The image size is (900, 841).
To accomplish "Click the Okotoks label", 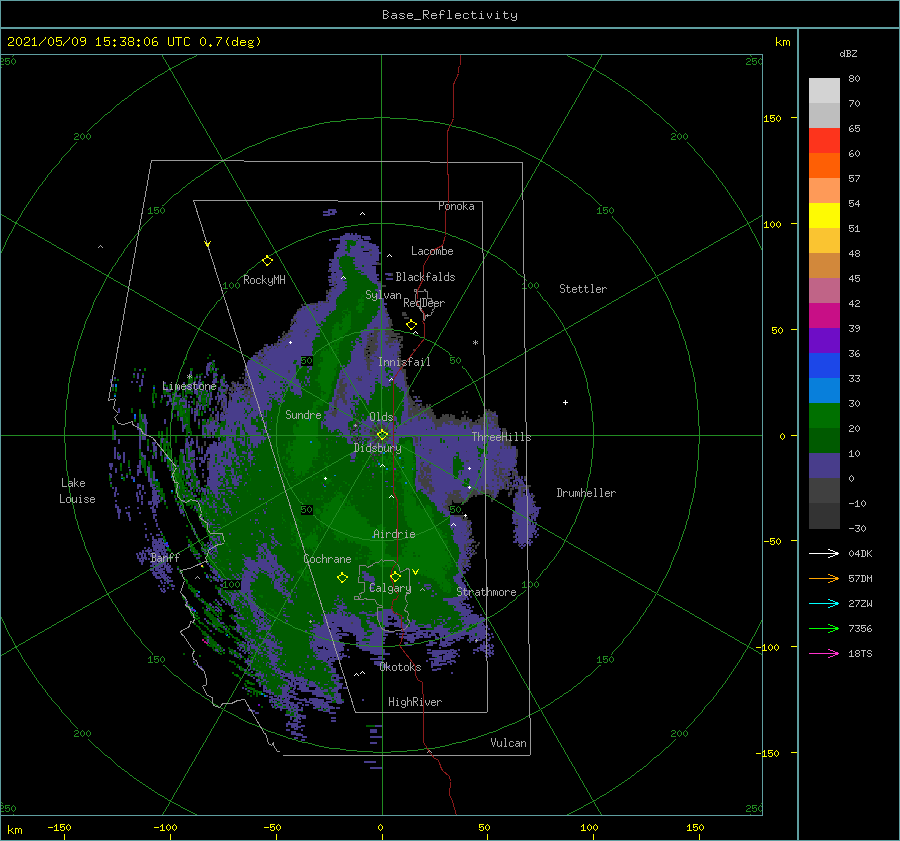I will coord(400,666).
